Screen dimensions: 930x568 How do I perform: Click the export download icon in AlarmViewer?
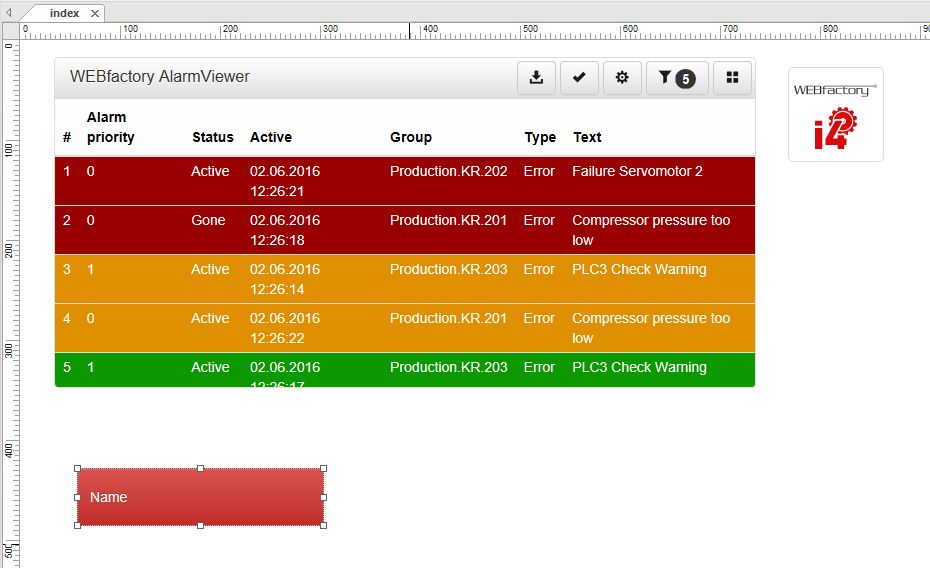pyautogui.click(x=536, y=78)
